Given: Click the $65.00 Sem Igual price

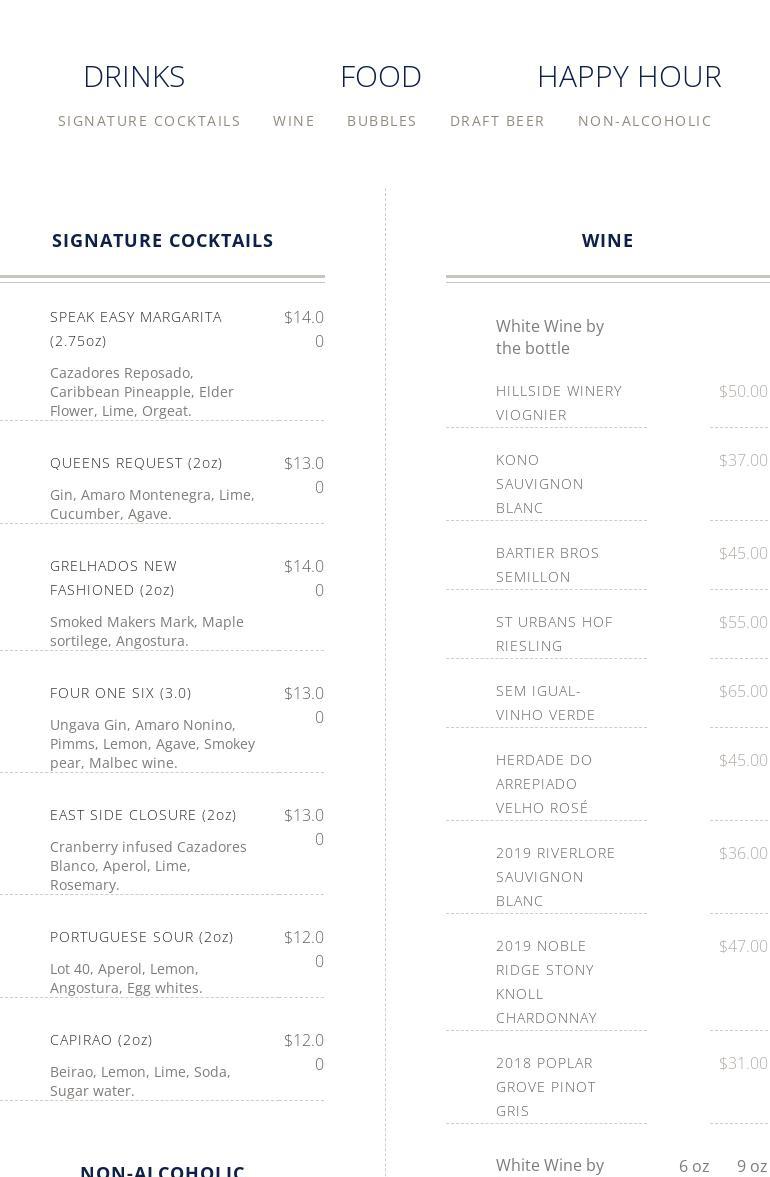Looking at the screenshot, I should pyautogui.click(x=743, y=691).
